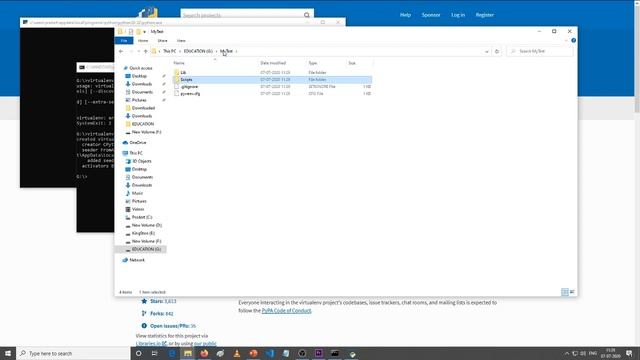Show hidden system tray icons

pyautogui.click(x=567, y=353)
